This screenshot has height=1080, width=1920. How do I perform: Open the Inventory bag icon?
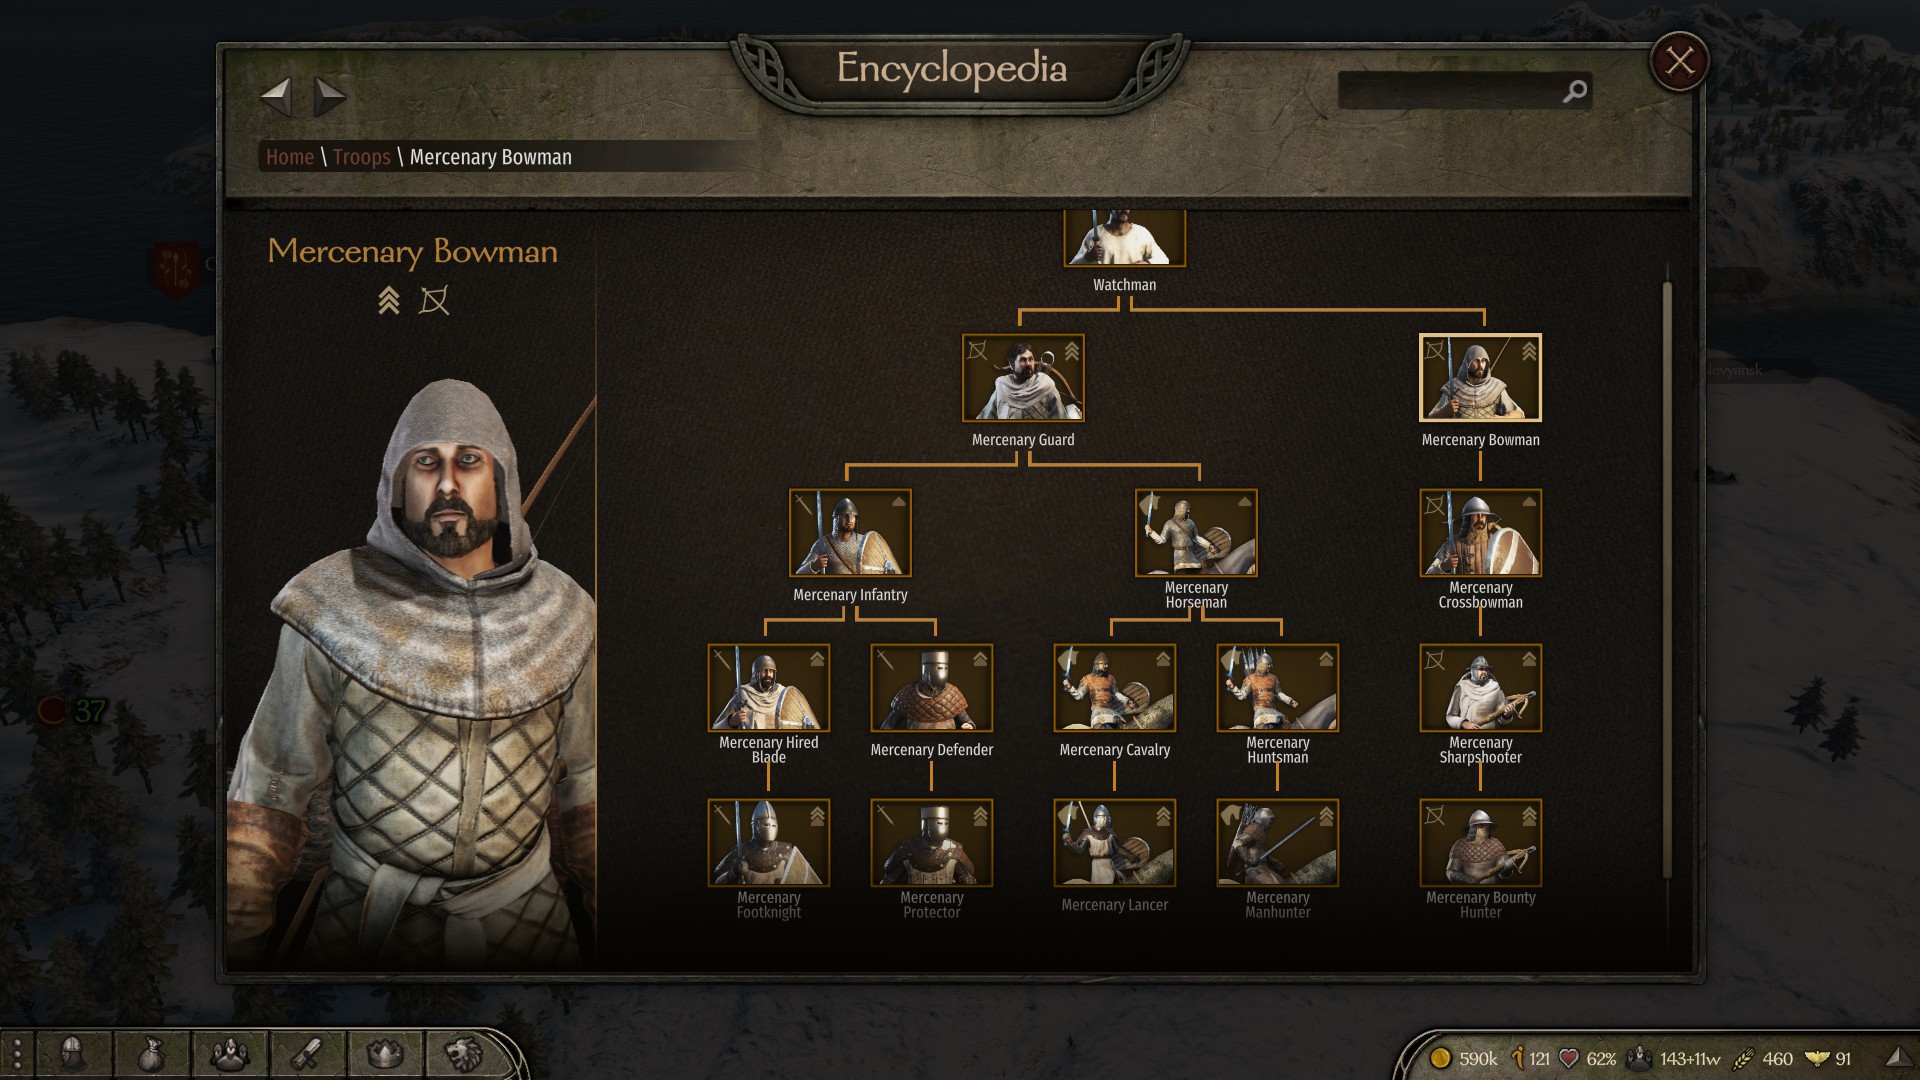click(x=151, y=1053)
